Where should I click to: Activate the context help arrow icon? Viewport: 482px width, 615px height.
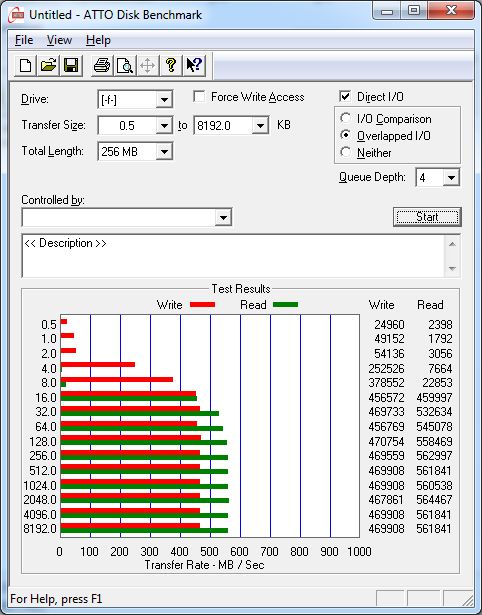tap(194, 65)
